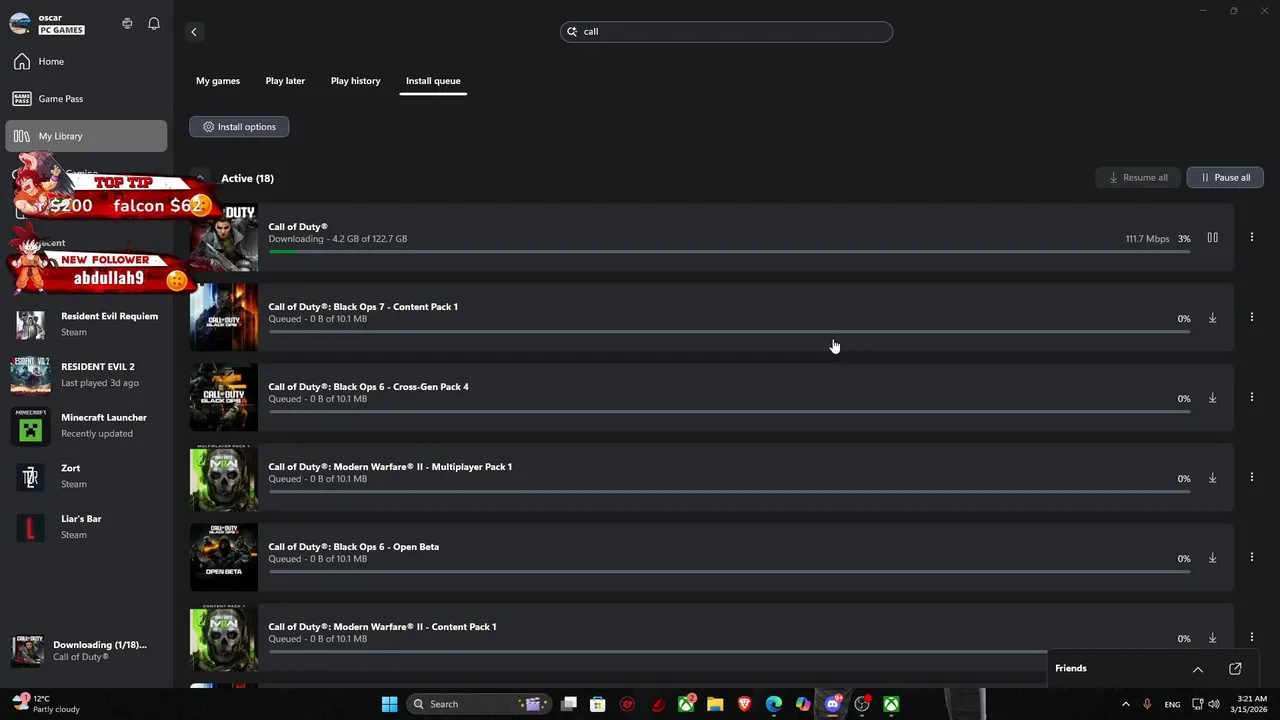1280x720 pixels.
Task: Click the Black Ops 6 Open Beta progress bar
Action: (x=729, y=572)
